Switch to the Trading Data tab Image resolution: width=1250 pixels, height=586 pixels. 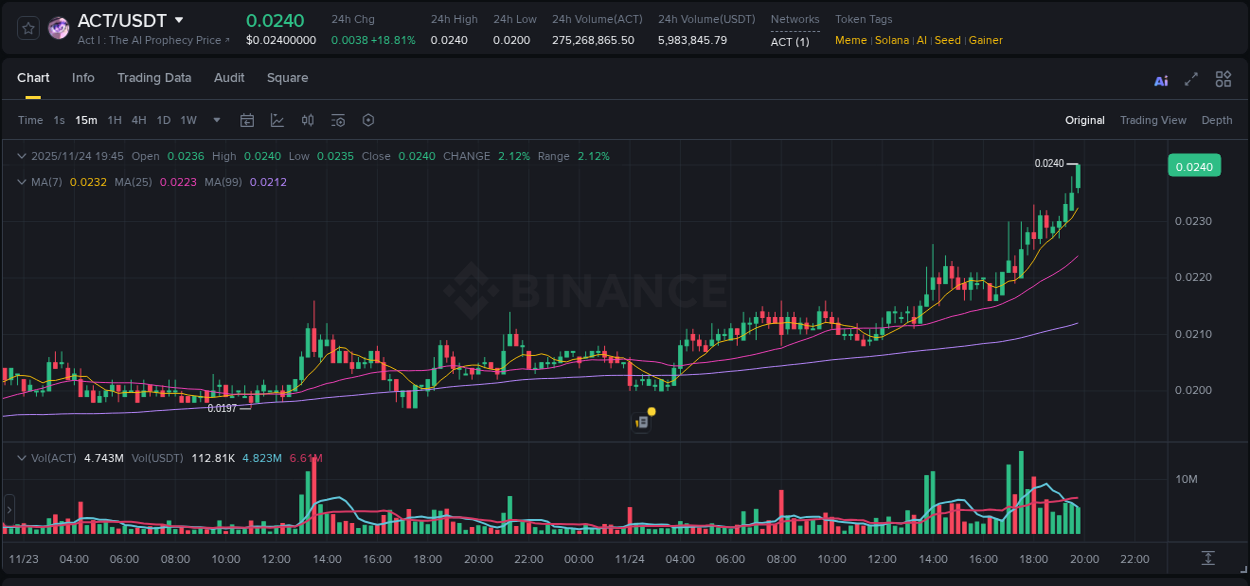click(154, 78)
